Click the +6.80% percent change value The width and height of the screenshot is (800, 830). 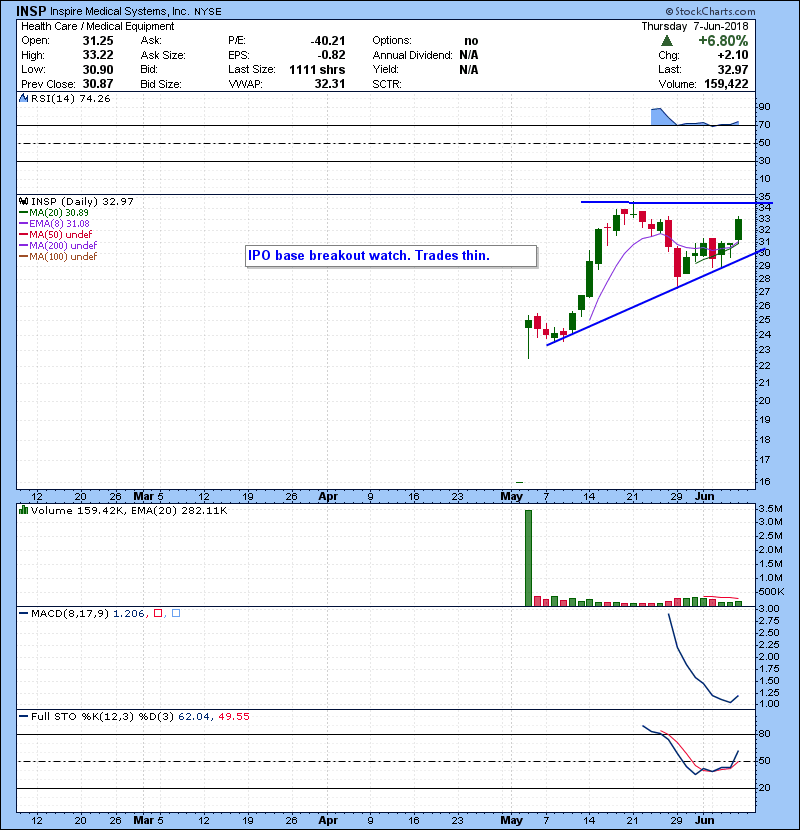723,41
